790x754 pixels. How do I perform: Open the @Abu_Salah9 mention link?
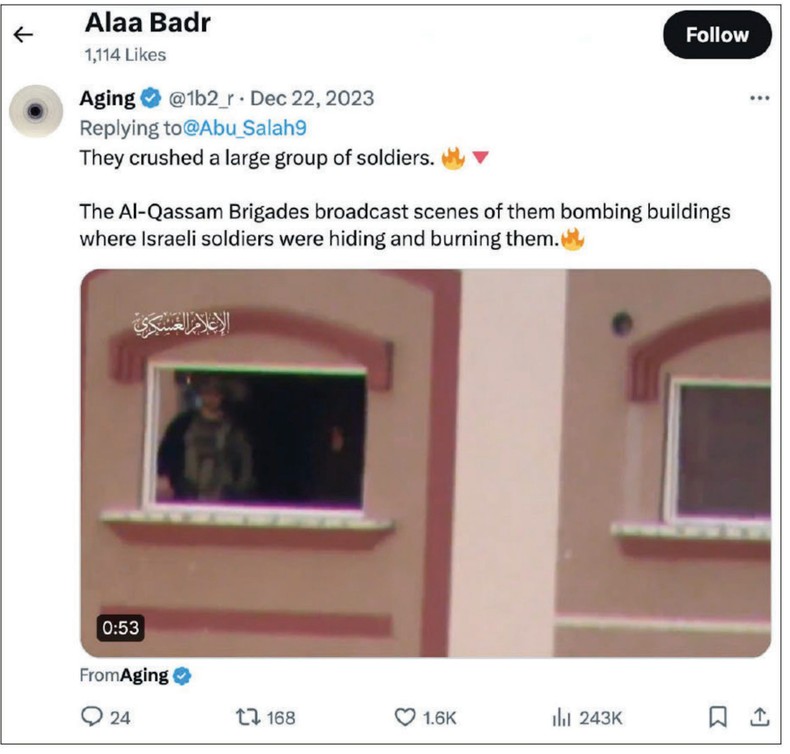[244, 128]
